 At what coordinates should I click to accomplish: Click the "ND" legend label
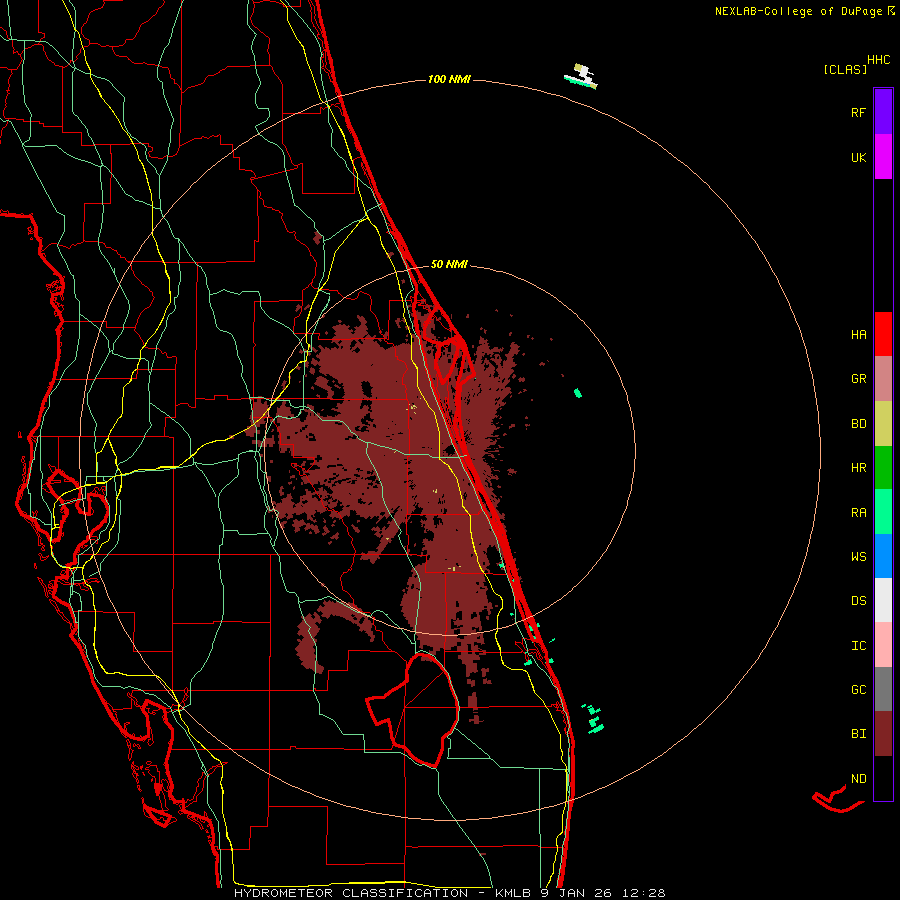click(858, 779)
